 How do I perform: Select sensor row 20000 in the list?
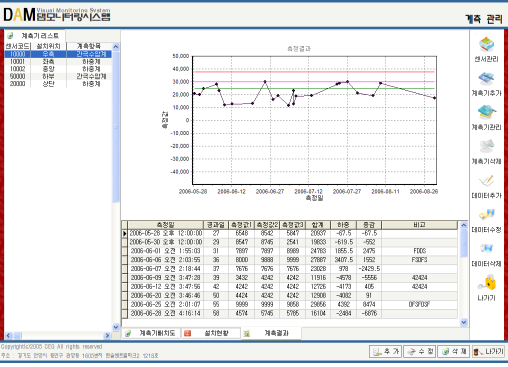click(58, 84)
